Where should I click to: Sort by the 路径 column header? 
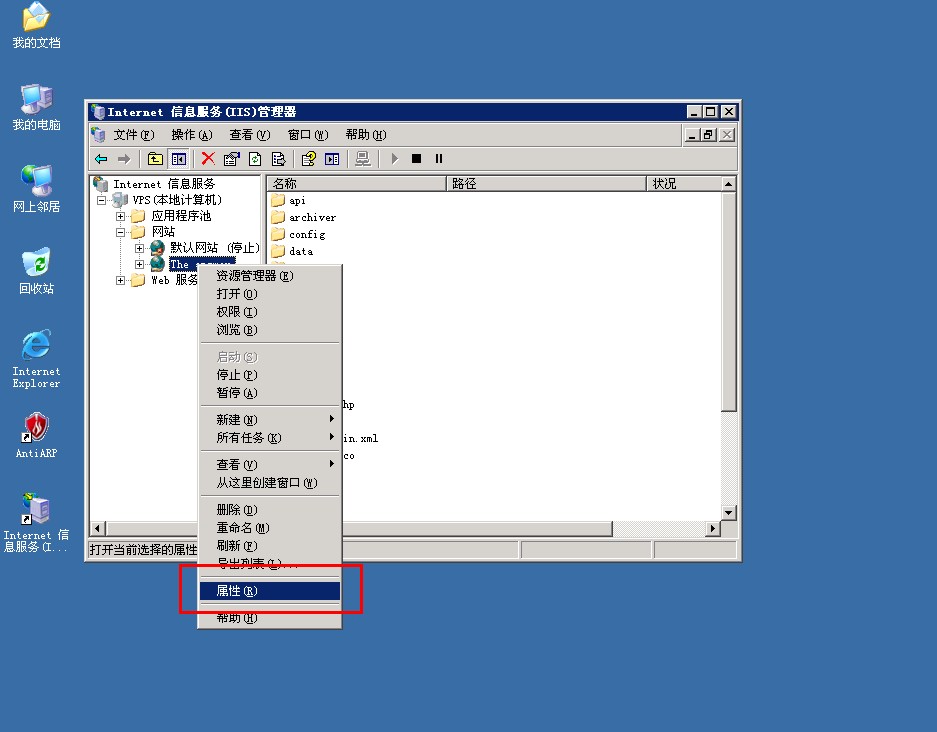pyautogui.click(x=546, y=183)
